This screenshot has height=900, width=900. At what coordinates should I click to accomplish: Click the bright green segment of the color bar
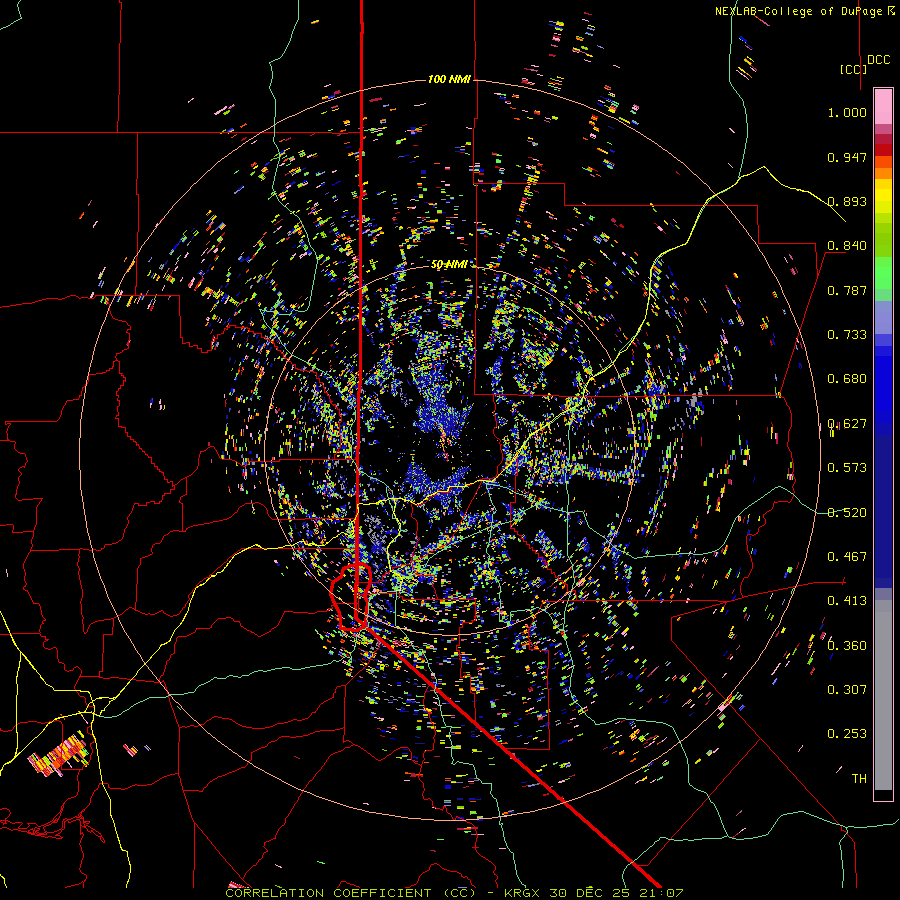[x=883, y=273]
